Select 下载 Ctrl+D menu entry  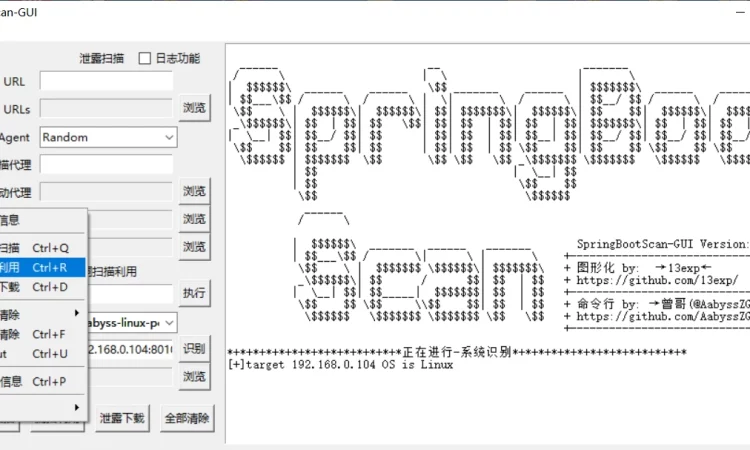click(42, 287)
